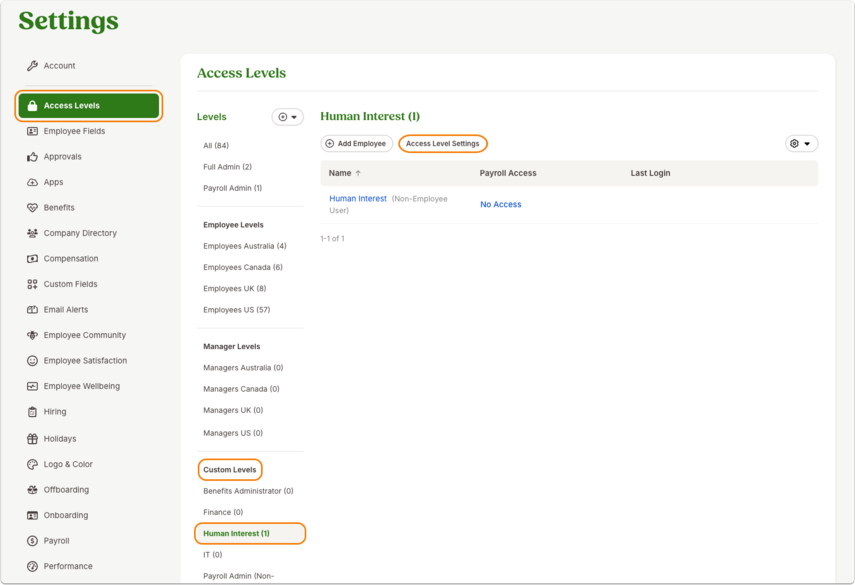Click Add Employee button
855x585 pixels.
coord(357,143)
